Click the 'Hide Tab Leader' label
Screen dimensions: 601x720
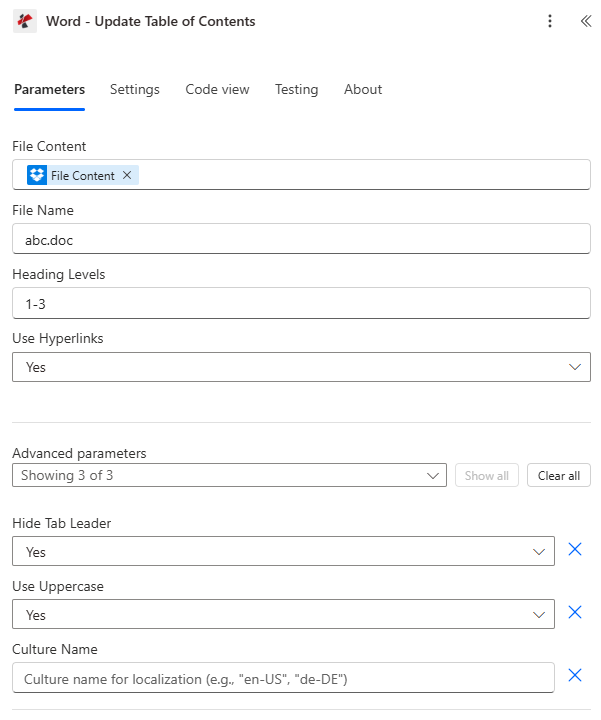pyautogui.click(x=62, y=523)
